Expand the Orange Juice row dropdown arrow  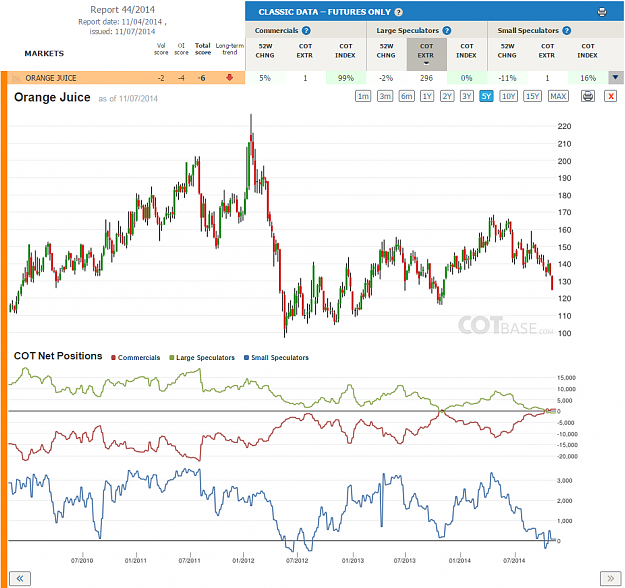coord(616,77)
